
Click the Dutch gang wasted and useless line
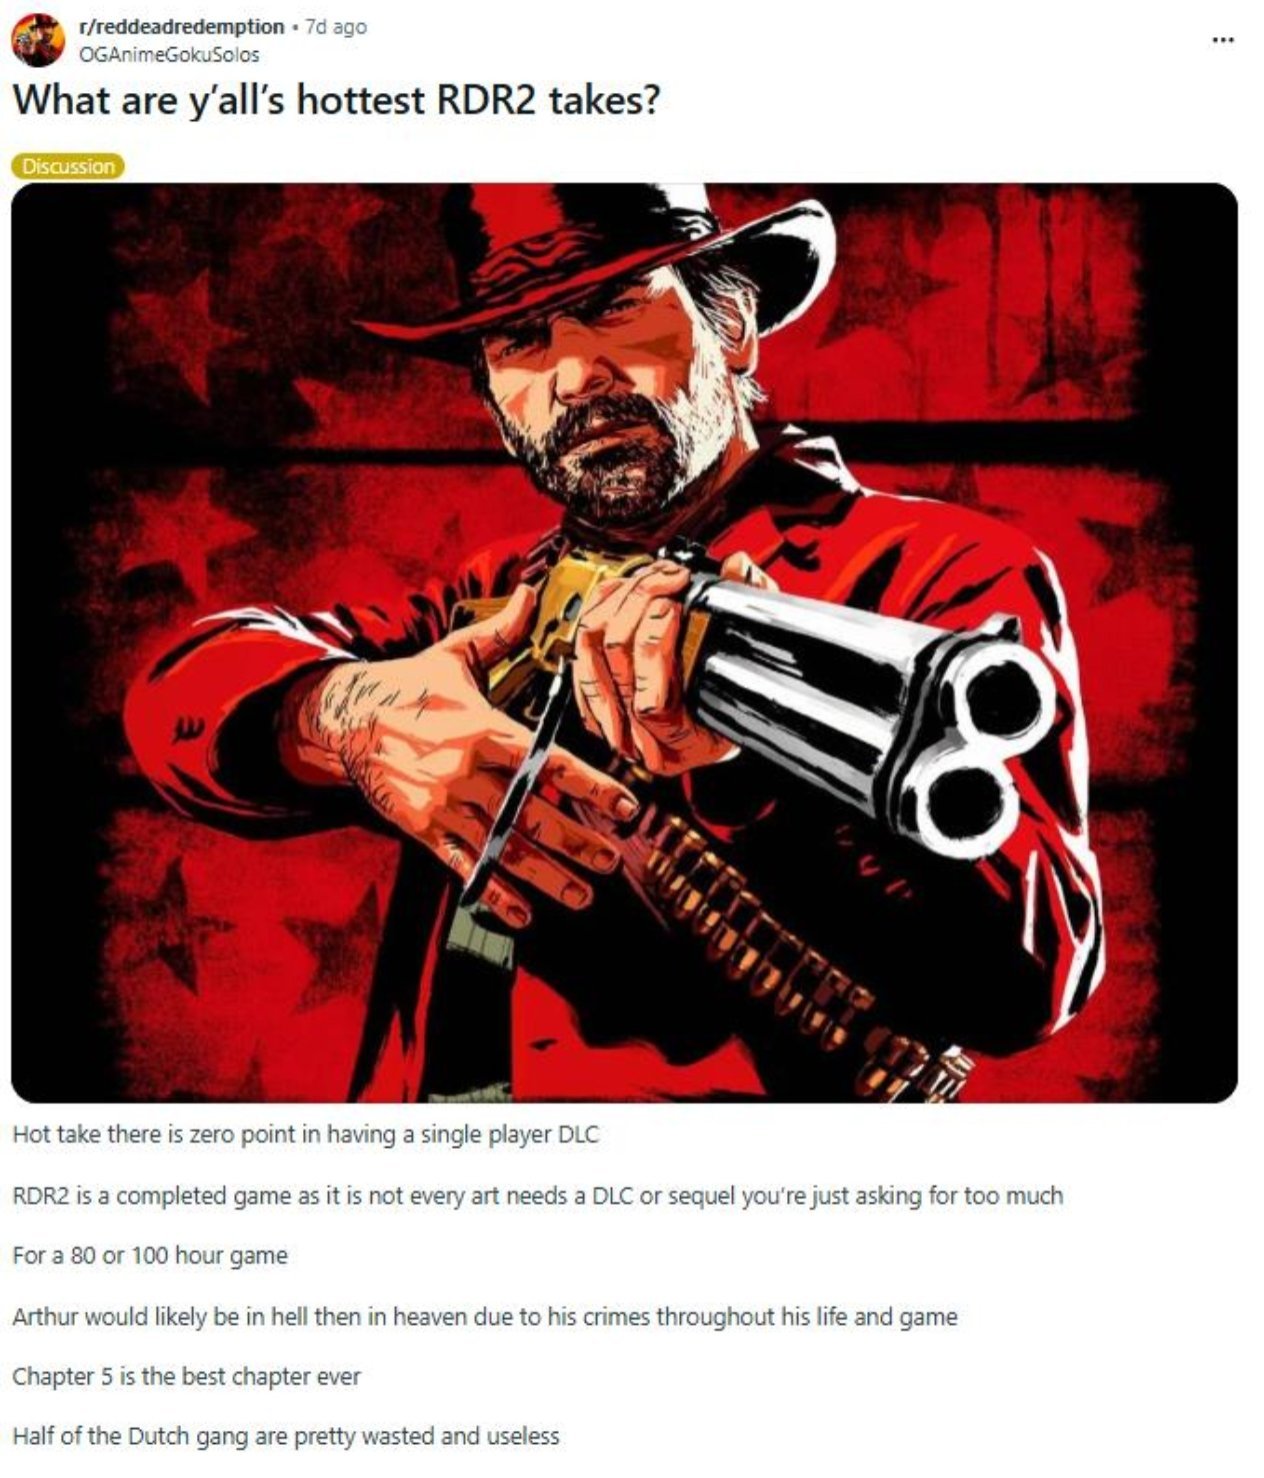pos(286,1436)
